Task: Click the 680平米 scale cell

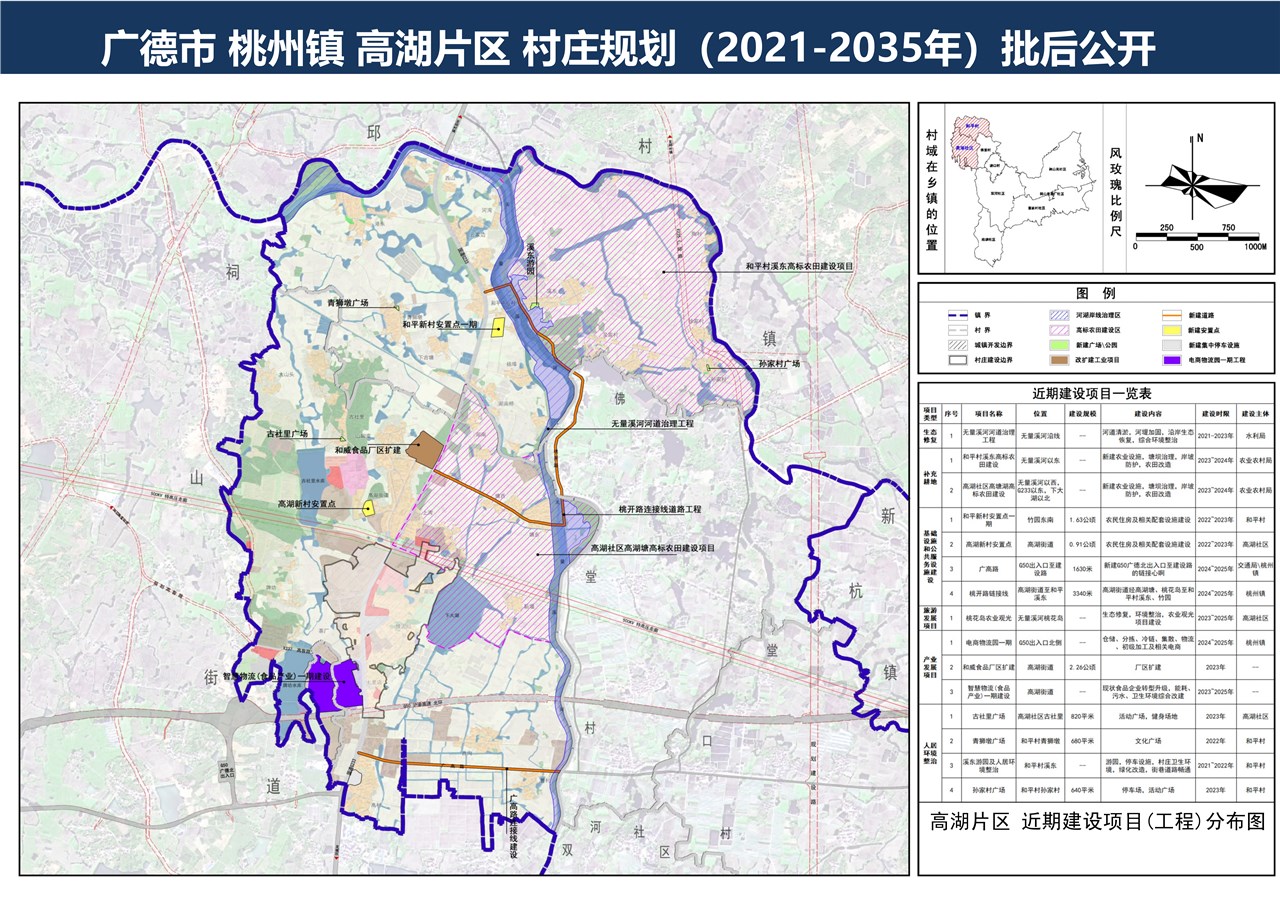Action: point(1081,741)
